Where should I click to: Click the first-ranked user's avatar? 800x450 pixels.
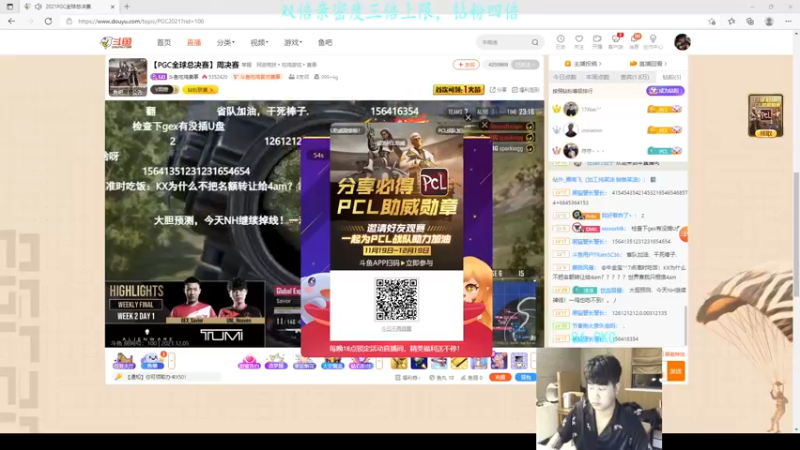click(x=570, y=109)
